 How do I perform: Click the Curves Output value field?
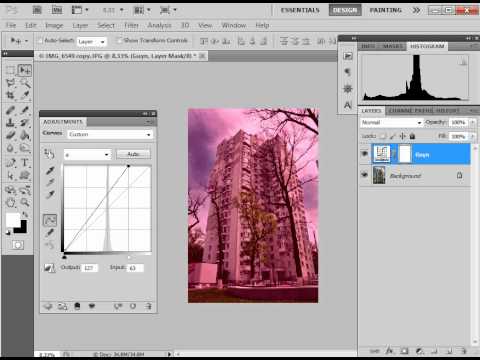point(90,268)
